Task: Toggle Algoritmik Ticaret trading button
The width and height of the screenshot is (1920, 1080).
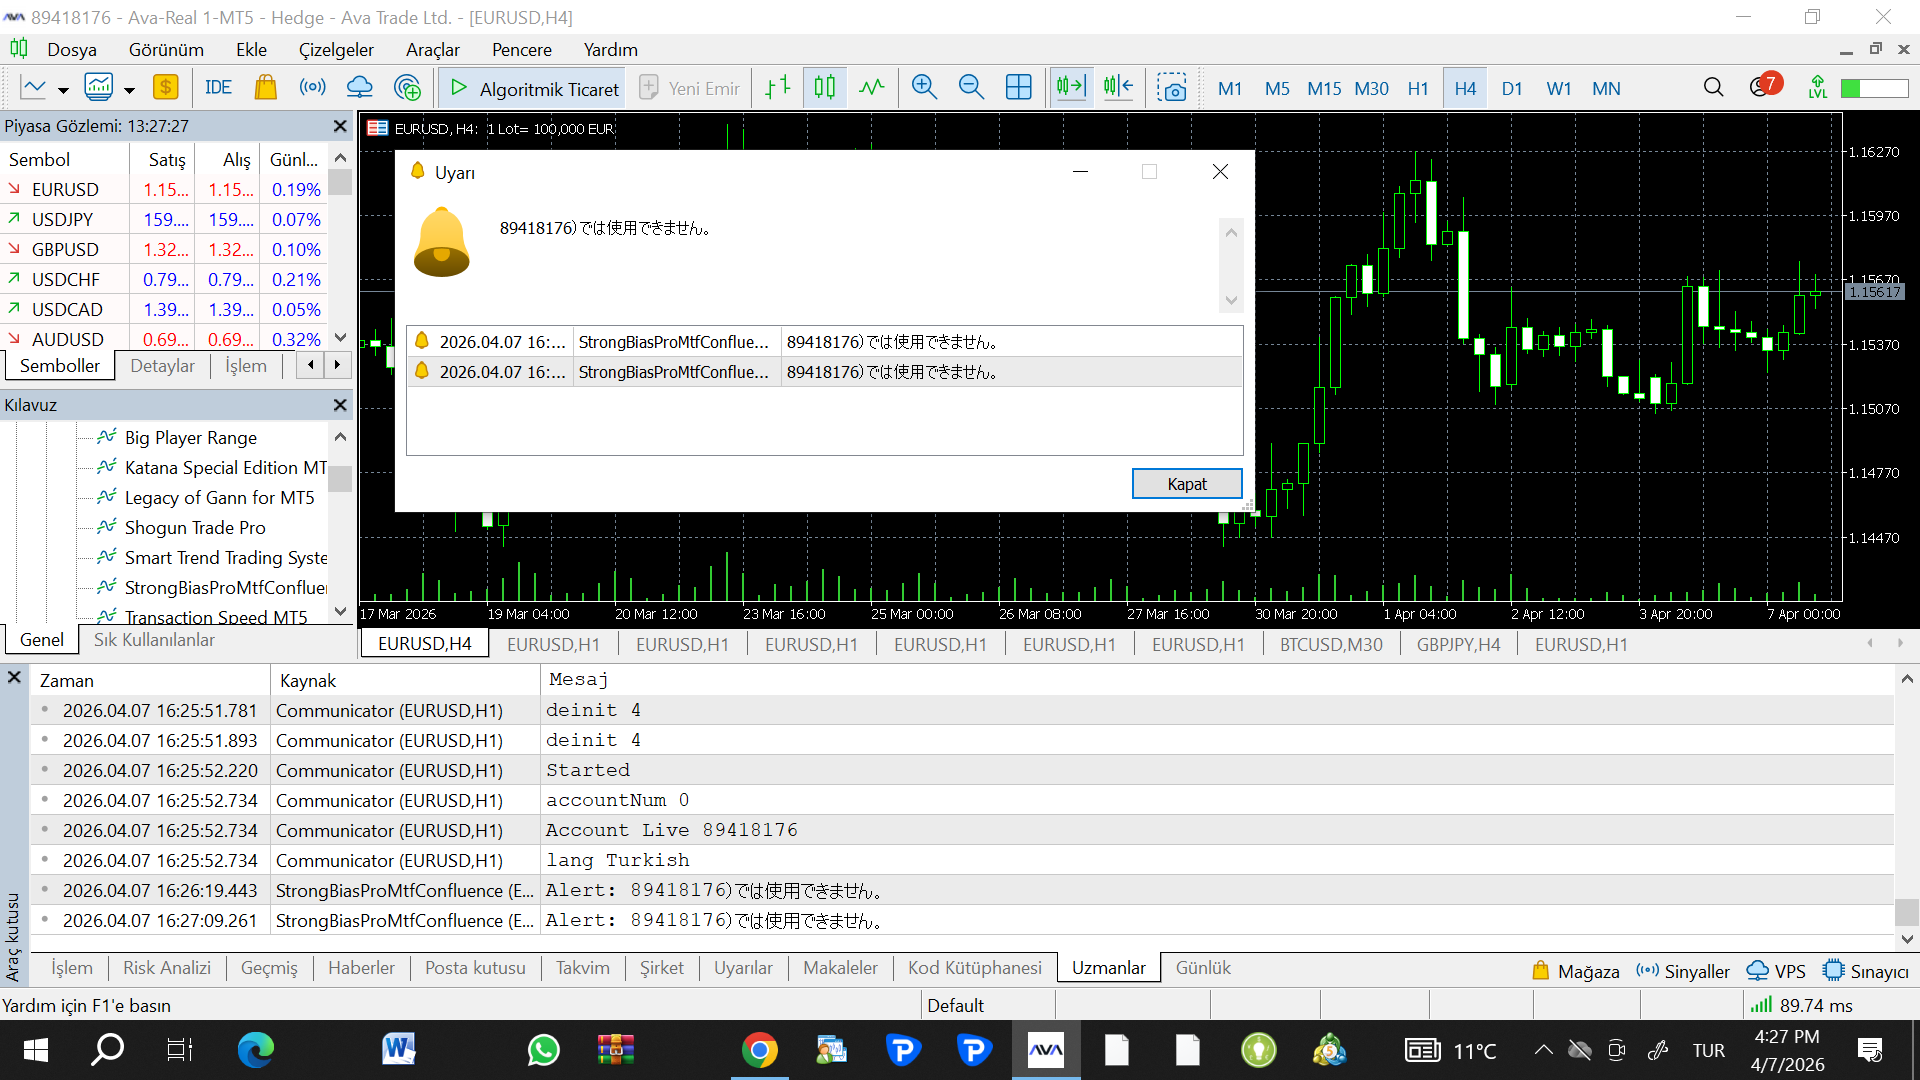Action: point(534,88)
